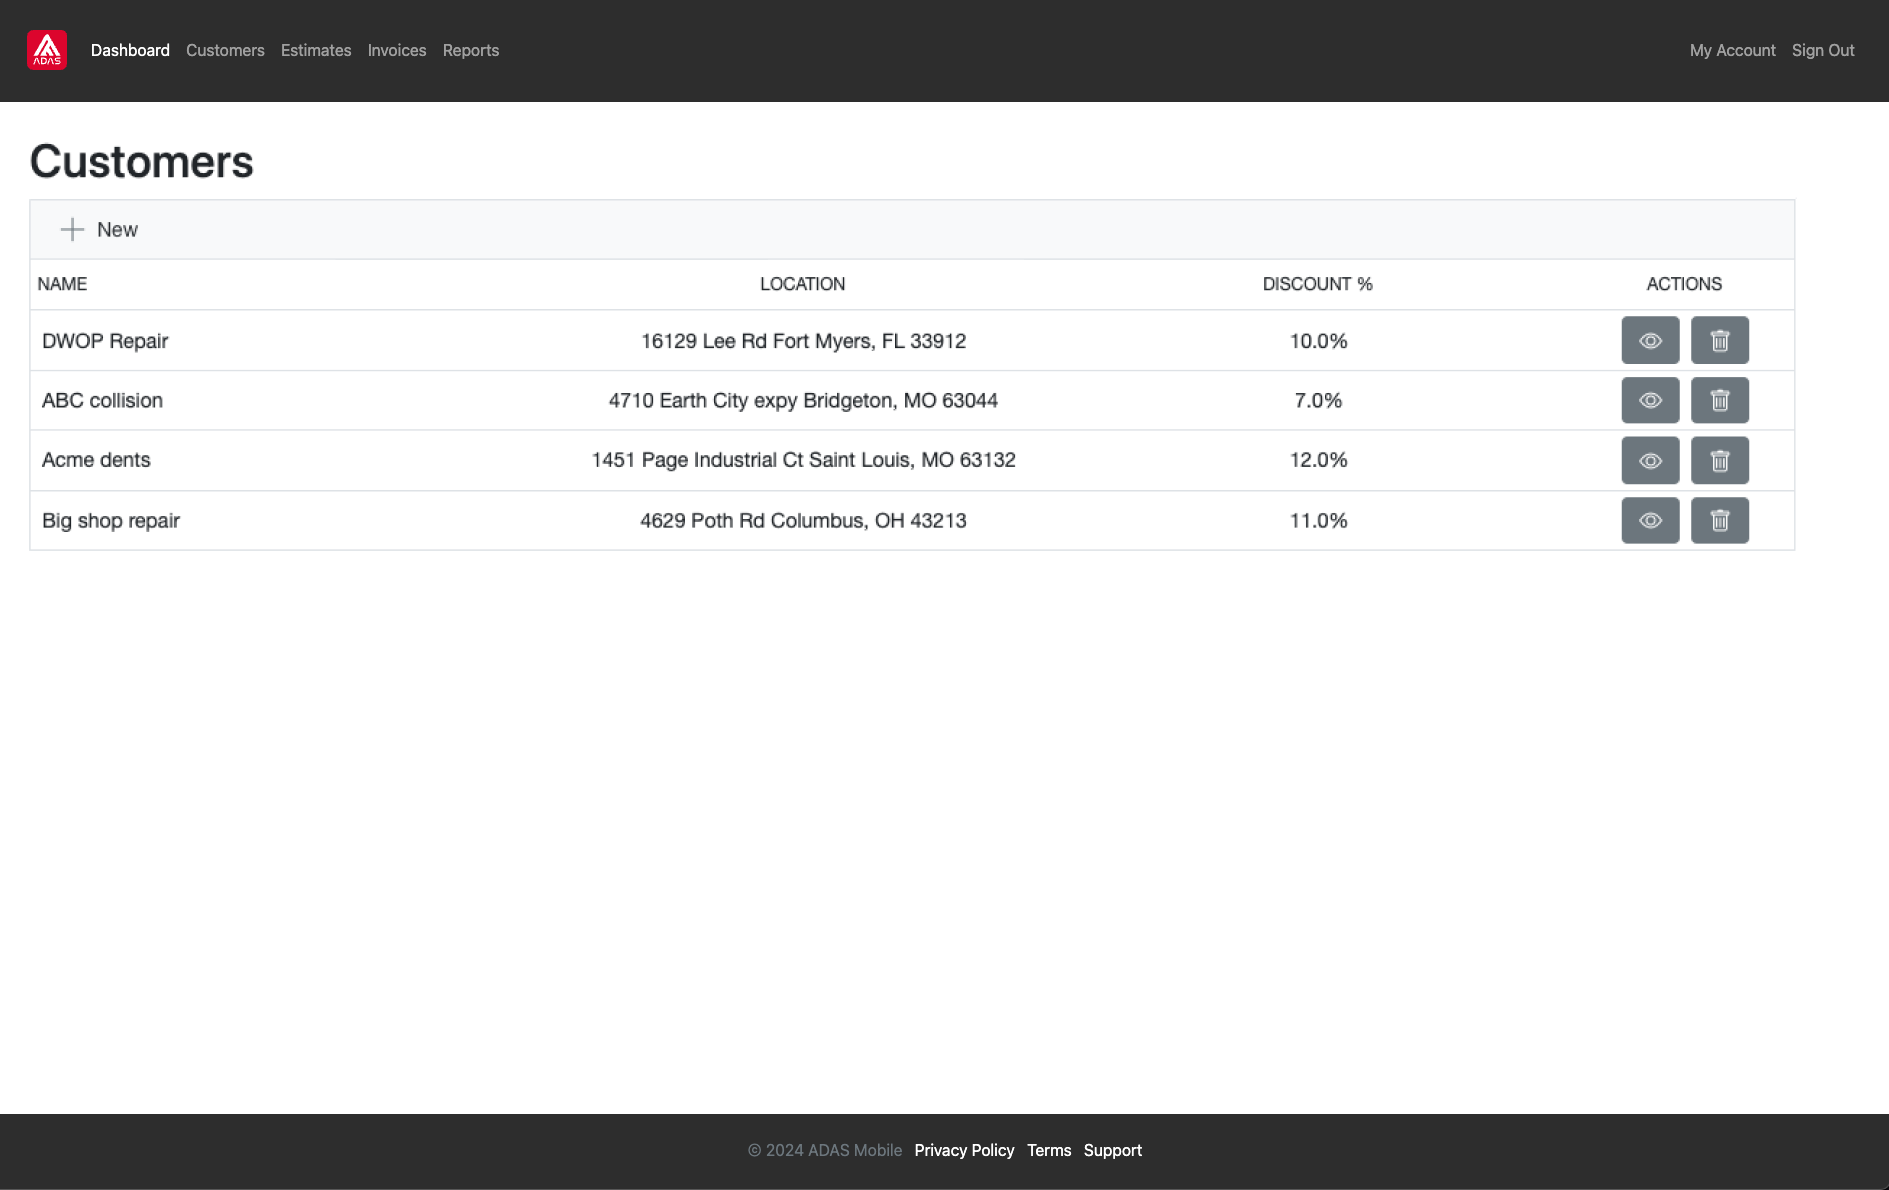Open the Estimates page

pos(316,50)
